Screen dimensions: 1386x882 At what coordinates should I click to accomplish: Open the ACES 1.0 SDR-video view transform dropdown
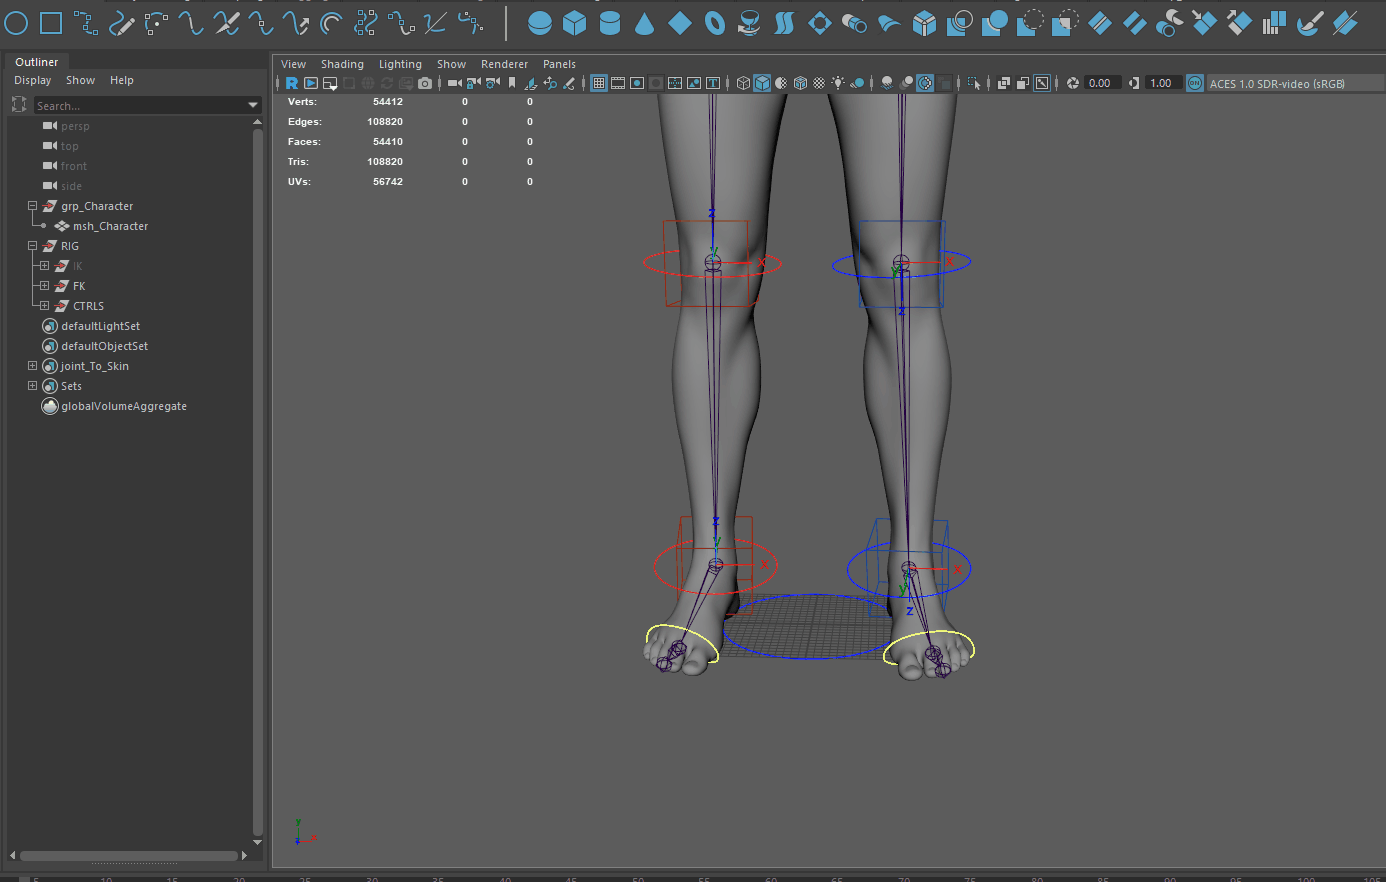tap(1296, 83)
